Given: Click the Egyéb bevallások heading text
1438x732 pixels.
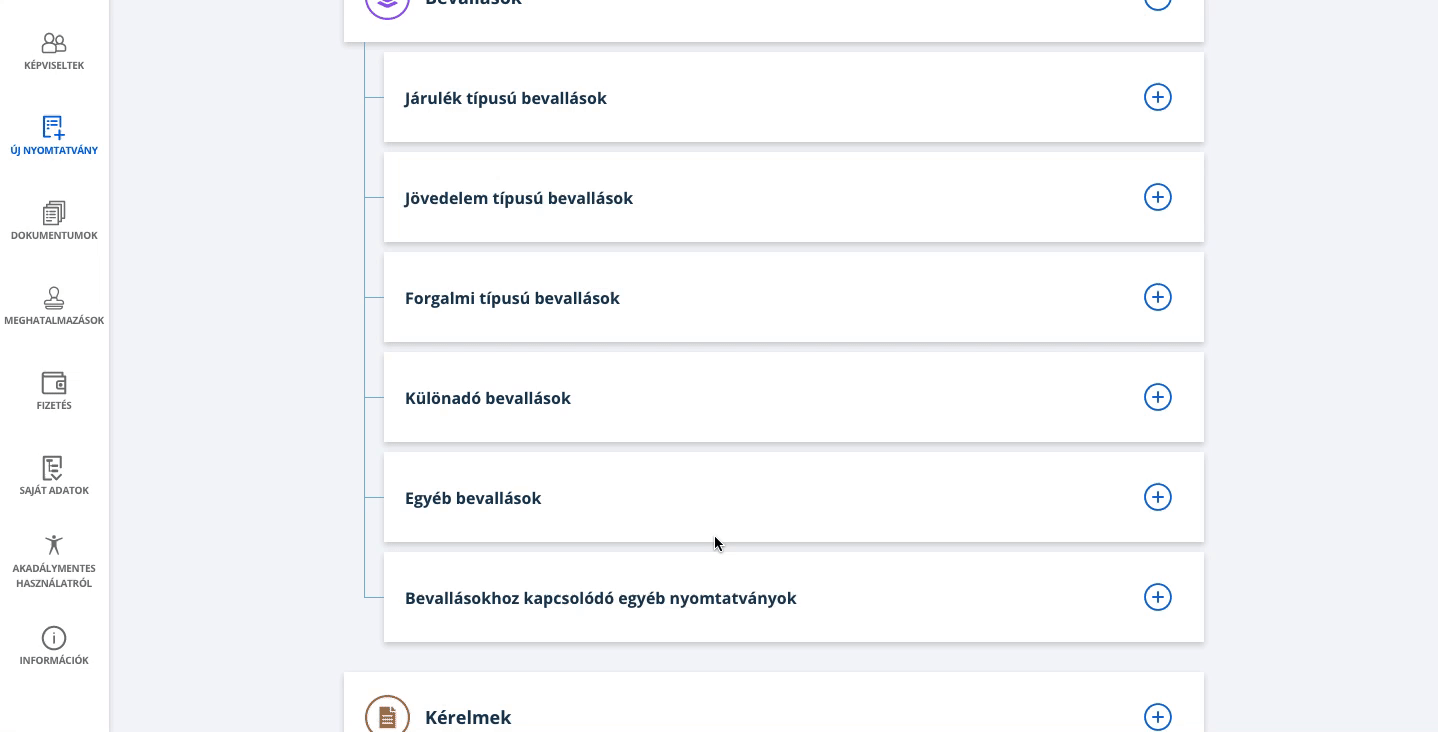Looking at the screenshot, I should [x=473, y=498].
